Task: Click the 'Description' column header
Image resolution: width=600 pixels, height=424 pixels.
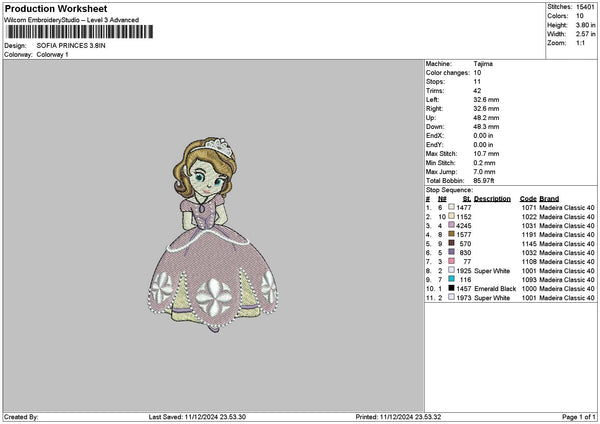Action: point(492,199)
